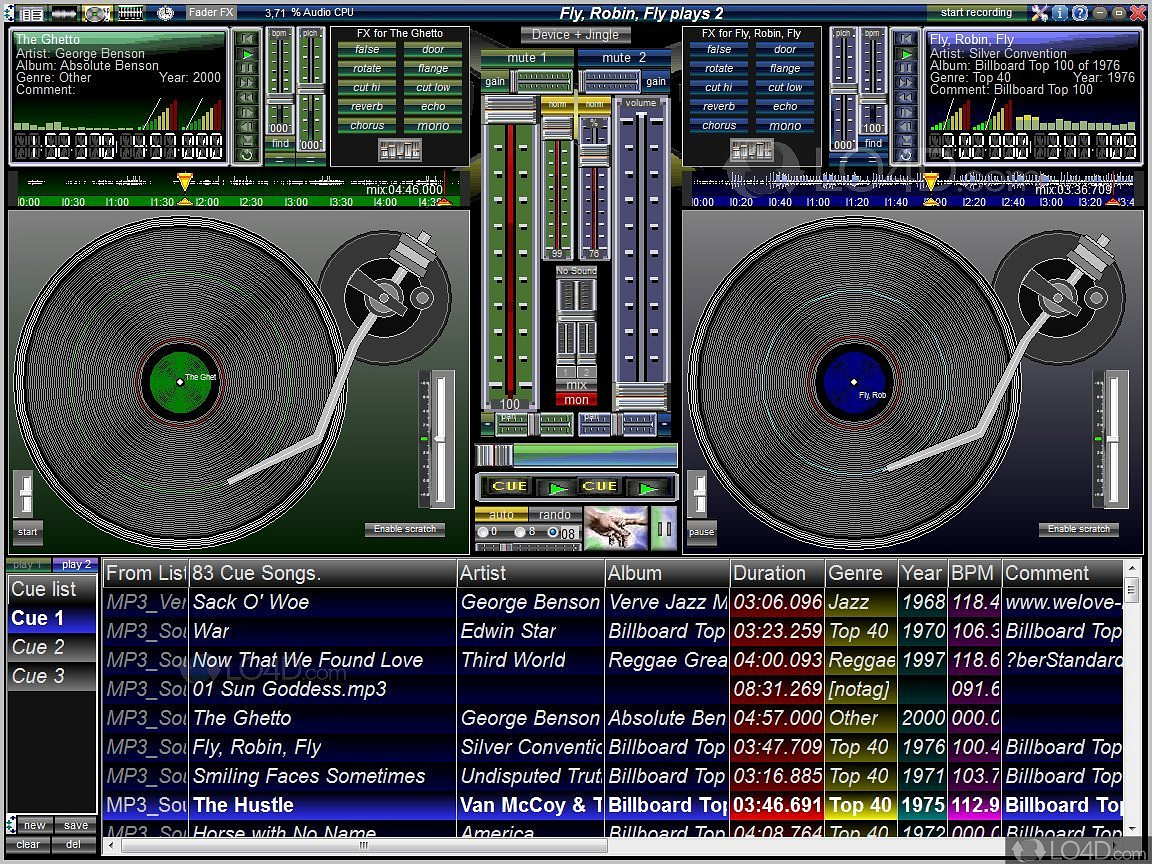Click the clock icon beside Fader FX

[x=166, y=13]
